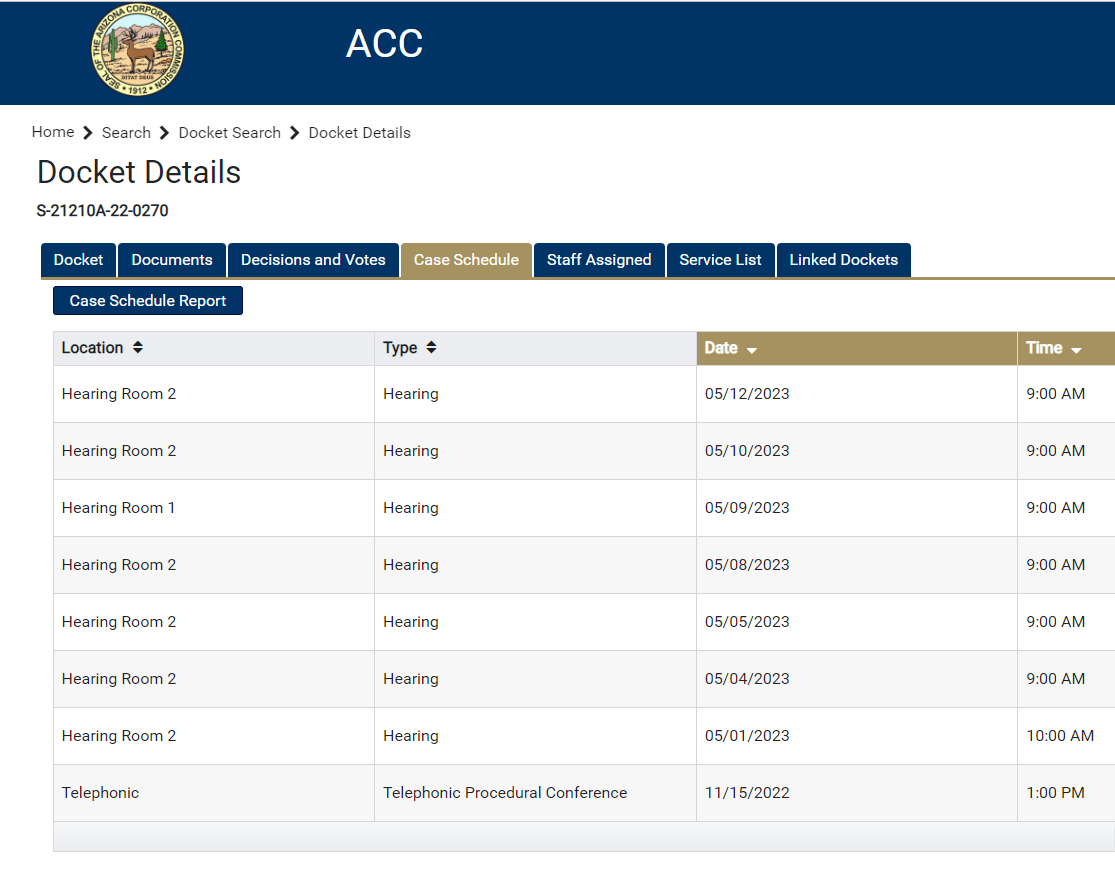Select the Case Schedule tab
The image size is (1115, 882).
(466, 260)
